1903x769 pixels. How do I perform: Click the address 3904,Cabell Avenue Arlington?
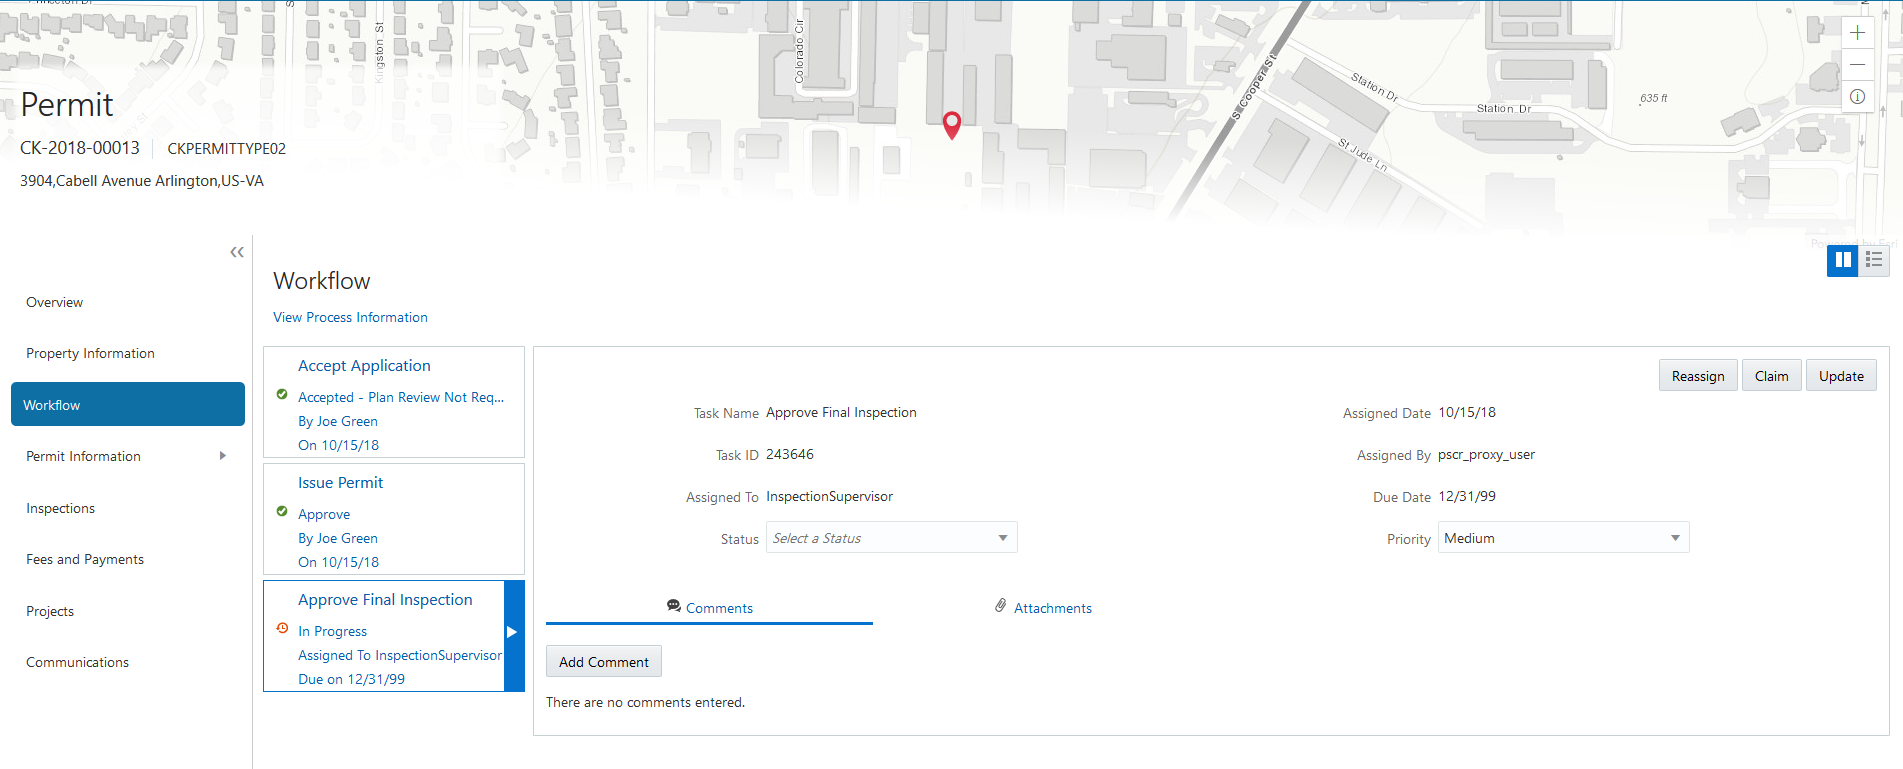pos(142,181)
